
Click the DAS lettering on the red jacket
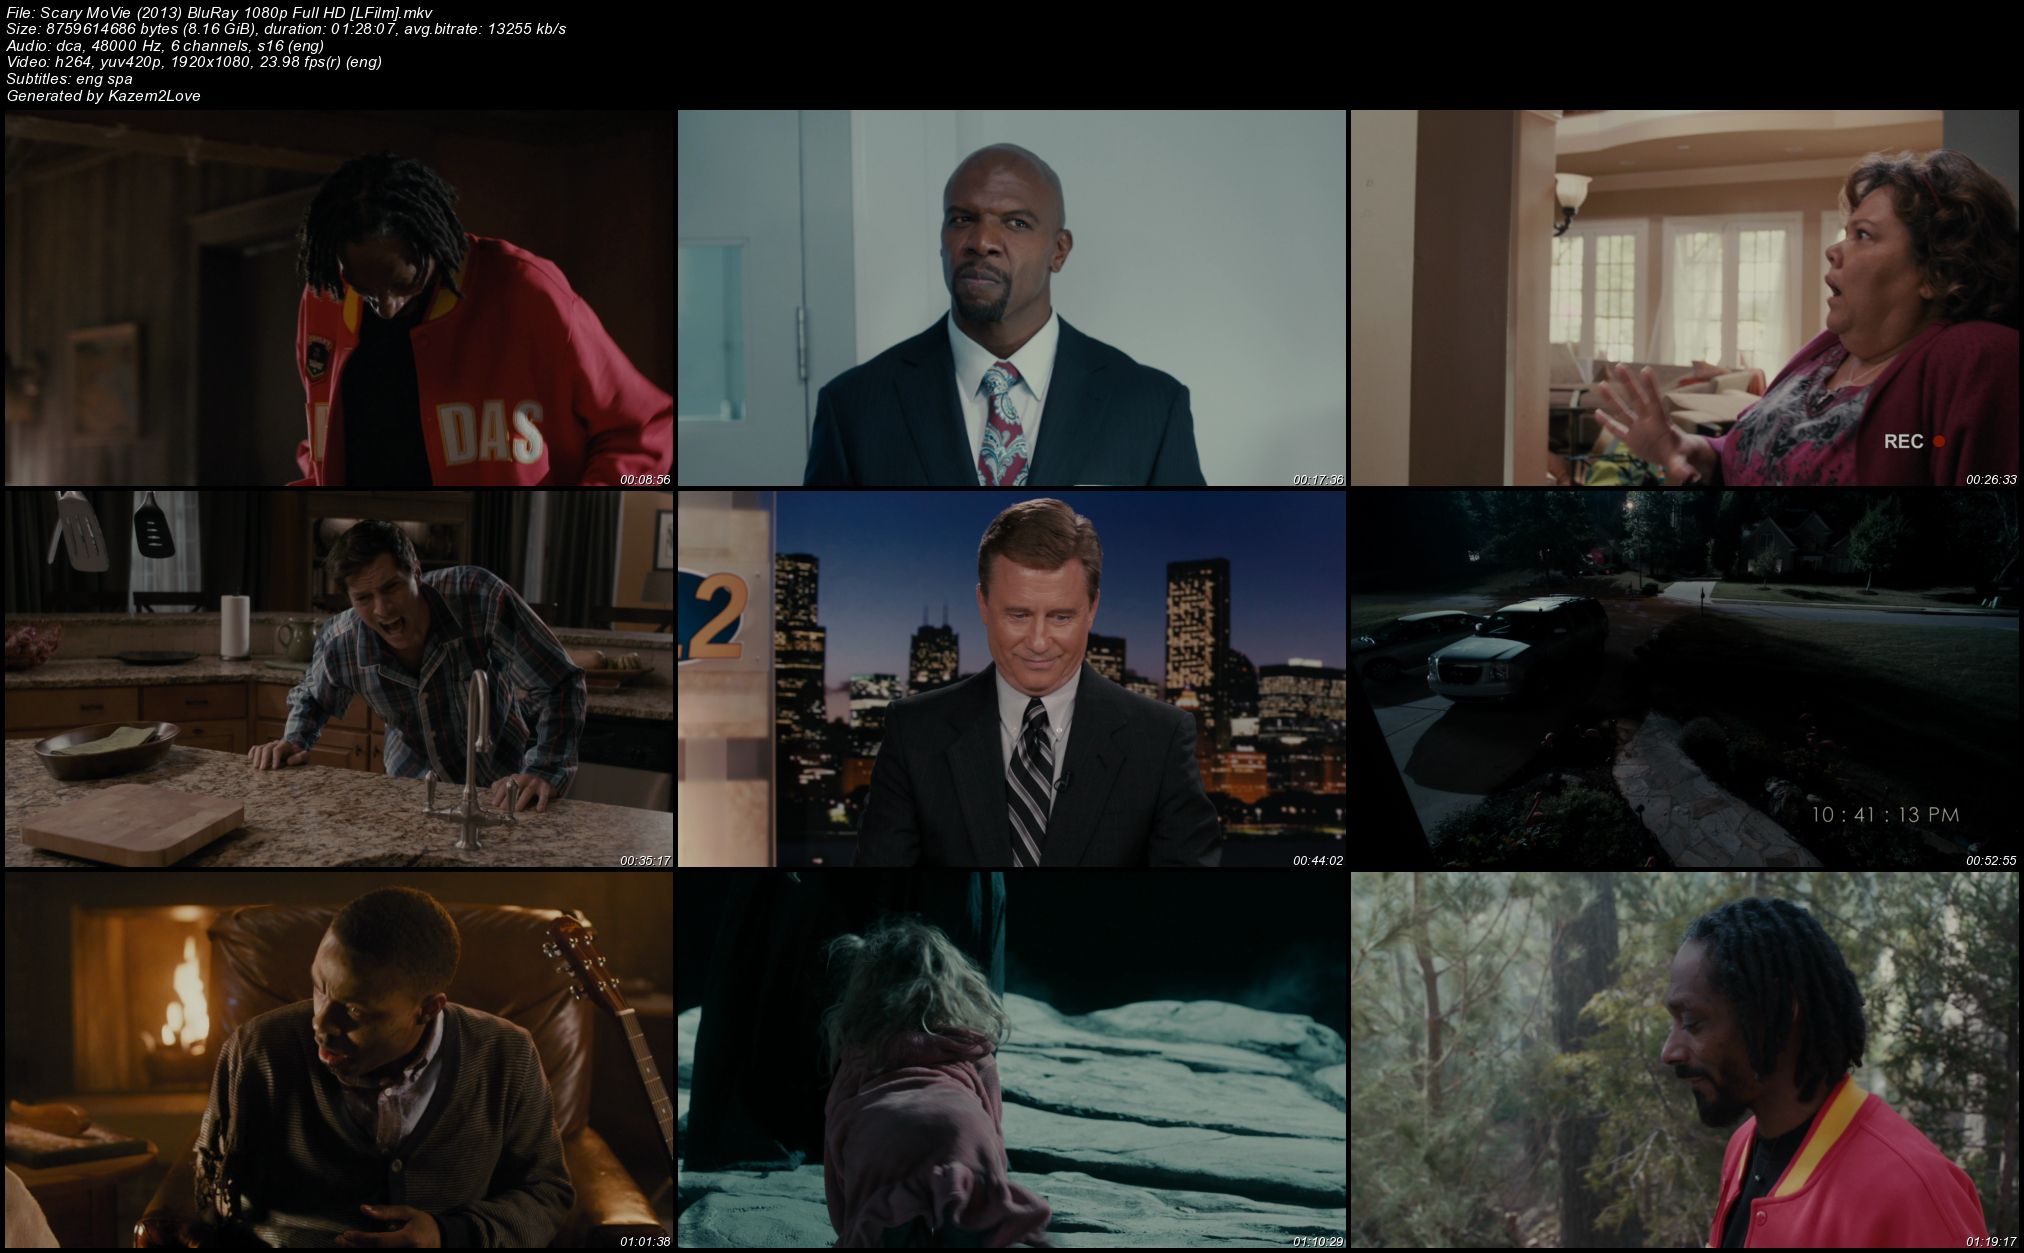point(490,432)
